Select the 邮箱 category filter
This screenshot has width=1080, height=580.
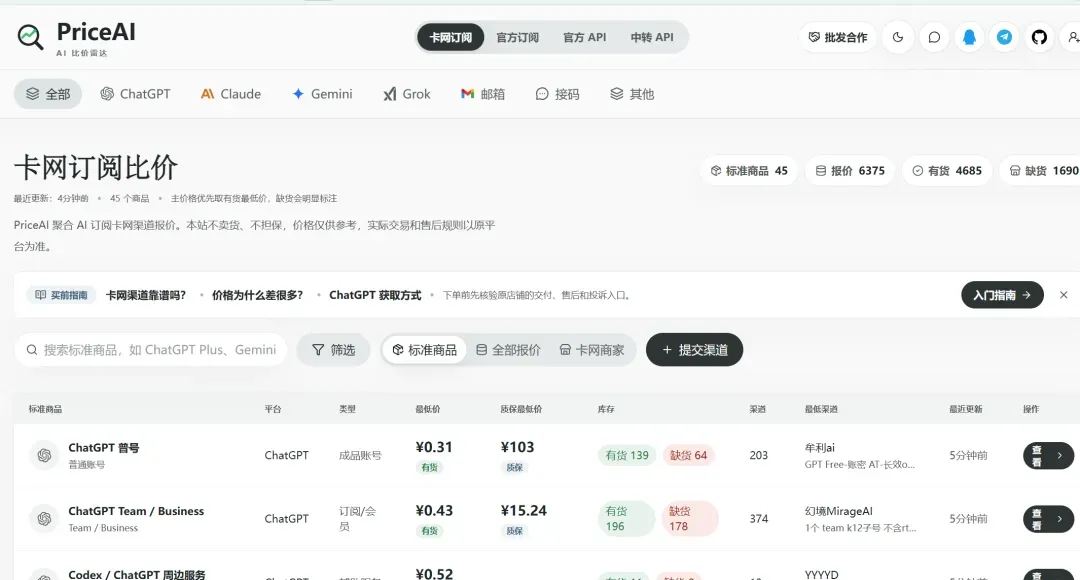coord(483,94)
